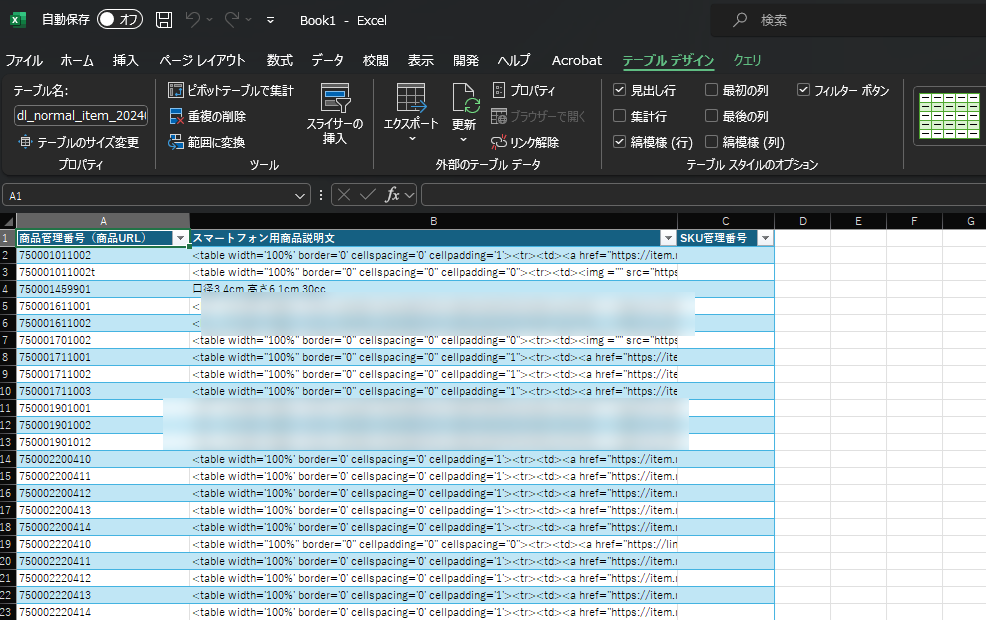Click the 更新 refresh icon
This screenshot has width=986, height=620.
coord(465,98)
